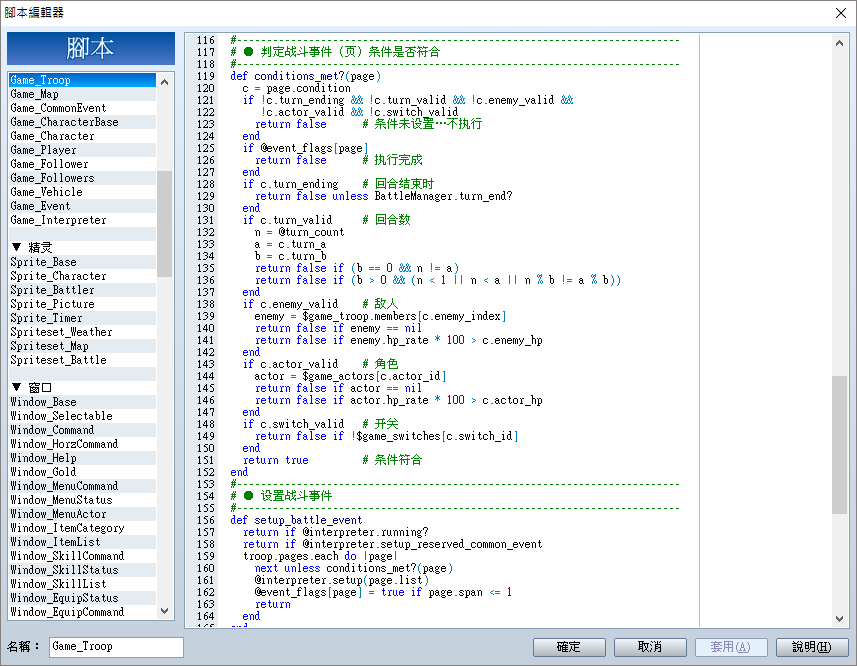
Task: Click the script name input field
Action: pos(116,647)
